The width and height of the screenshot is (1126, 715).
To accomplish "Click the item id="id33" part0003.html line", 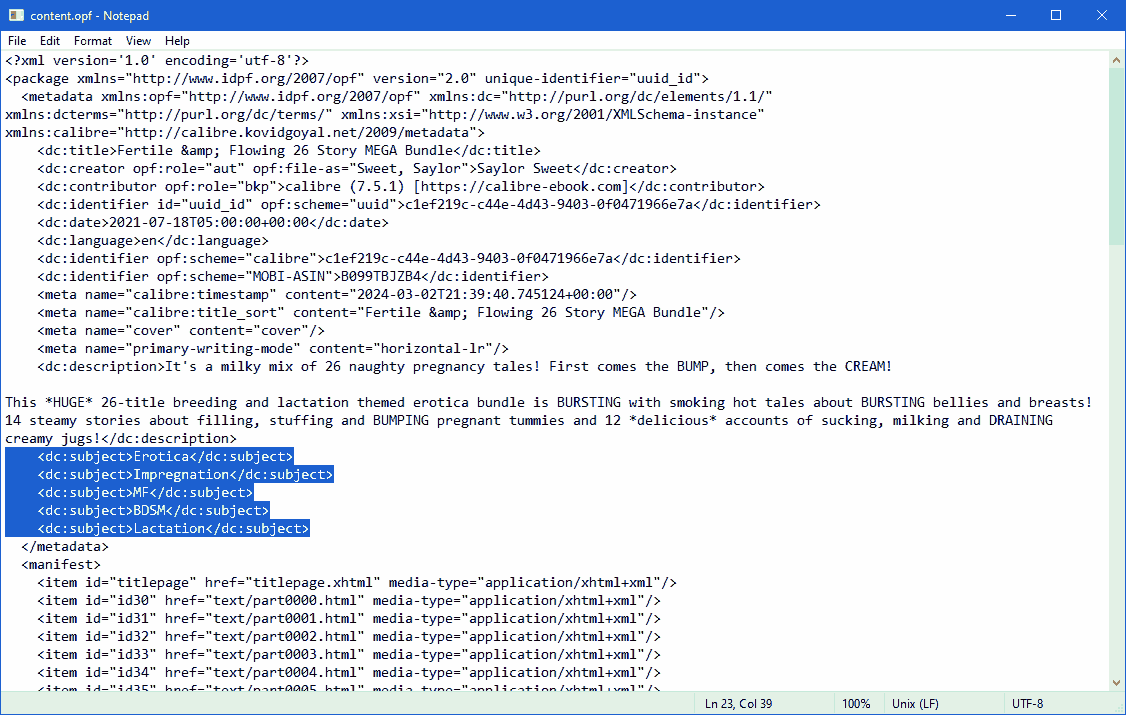I will [349, 654].
